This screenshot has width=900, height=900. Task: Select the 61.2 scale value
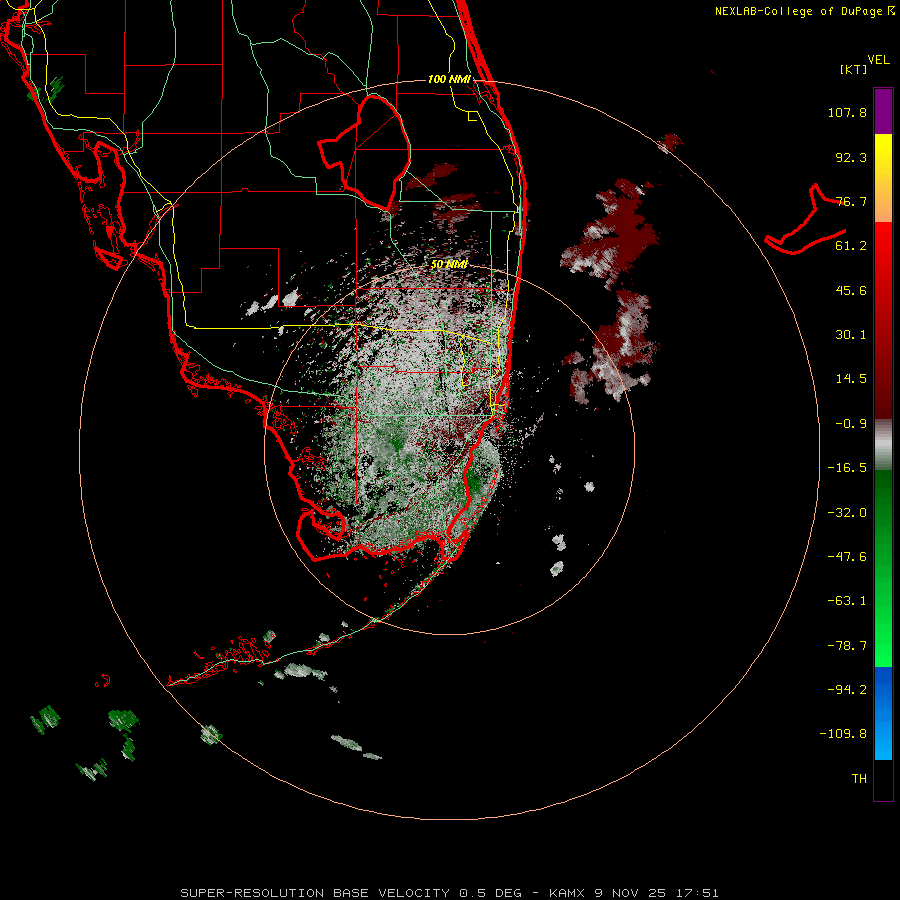[x=851, y=246]
